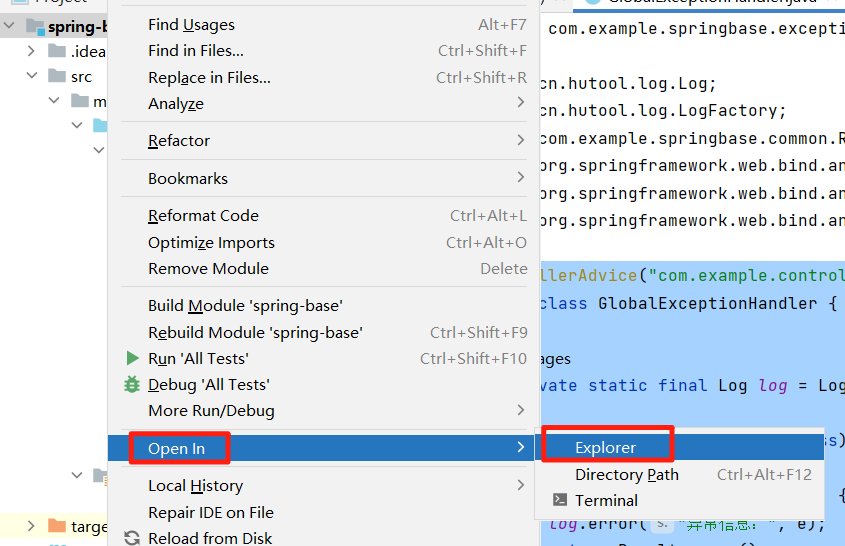Open the Local History submenu arrow
Image resolution: width=845 pixels, height=546 pixels.
point(520,485)
